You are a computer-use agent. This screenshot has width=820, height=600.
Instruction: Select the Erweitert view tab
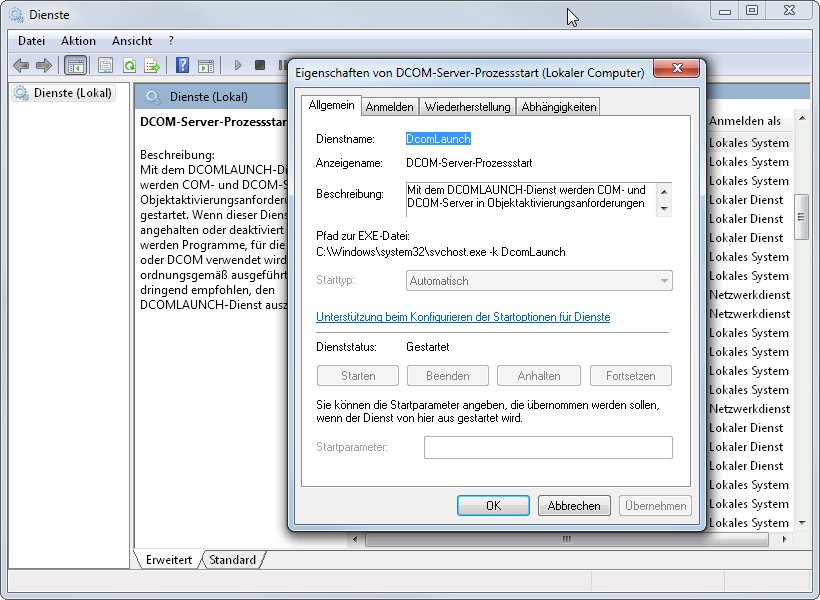(x=168, y=560)
